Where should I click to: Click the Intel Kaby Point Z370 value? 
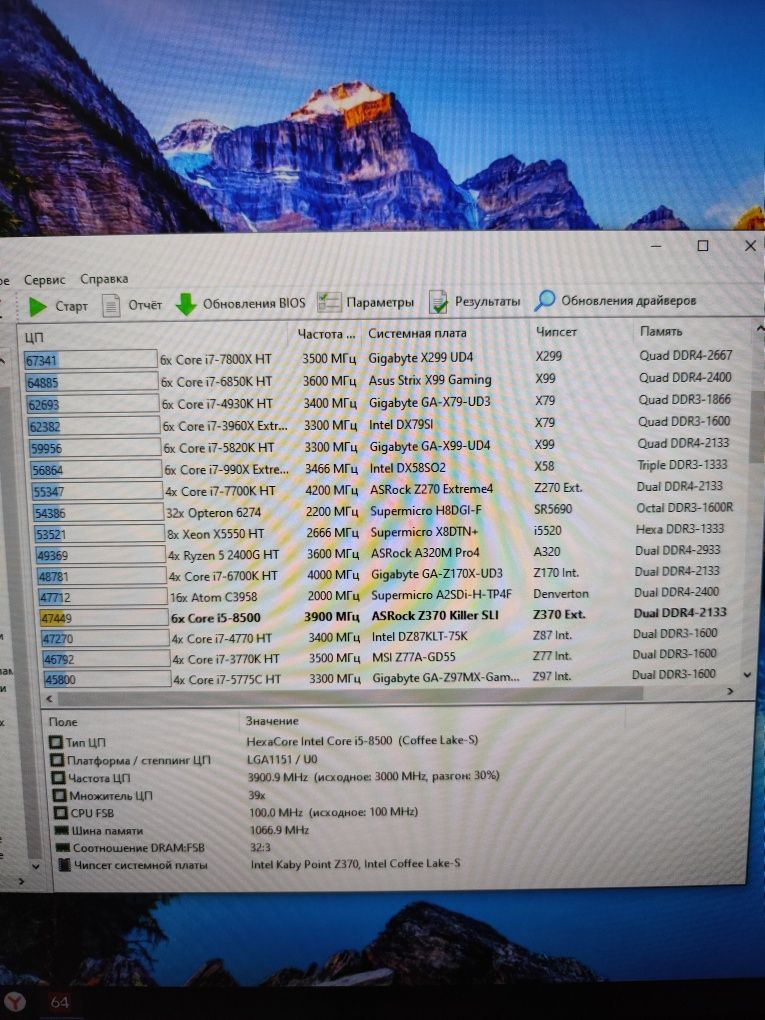pyautogui.click(x=356, y=864)
